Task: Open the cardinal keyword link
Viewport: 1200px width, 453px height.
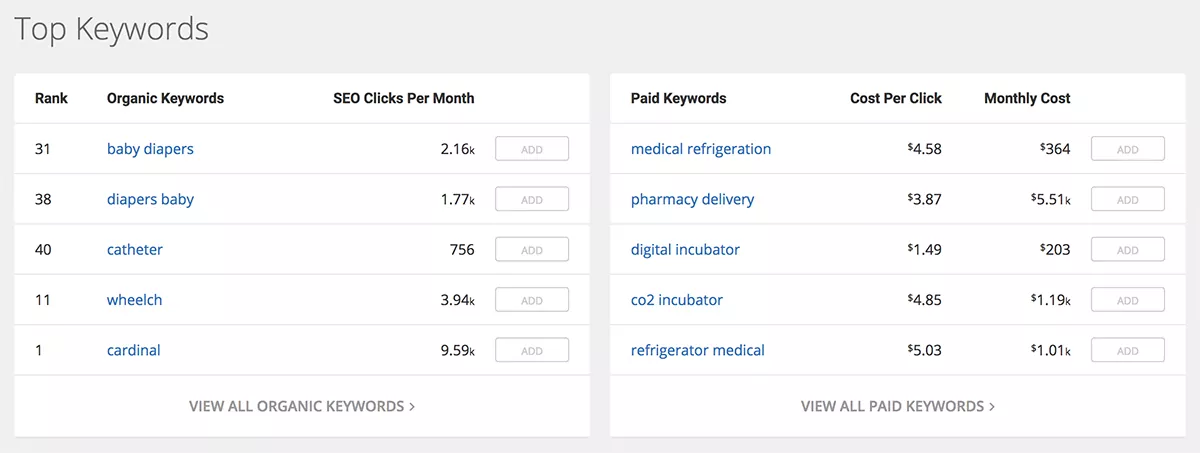Action: 134,350
